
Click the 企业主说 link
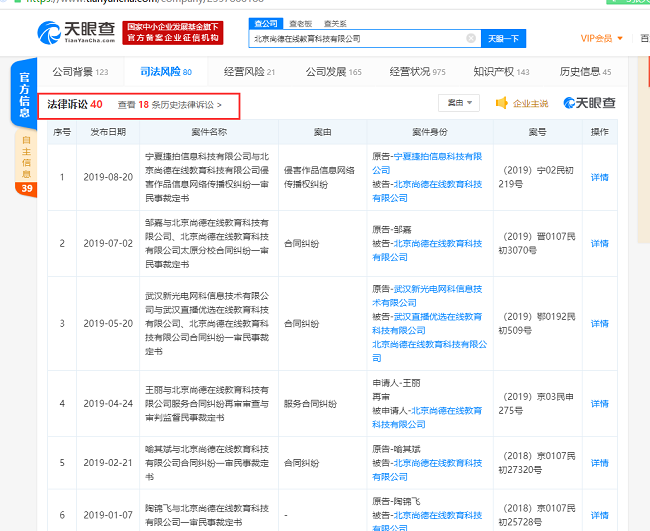pyautogui.click(x=530, y=103)
